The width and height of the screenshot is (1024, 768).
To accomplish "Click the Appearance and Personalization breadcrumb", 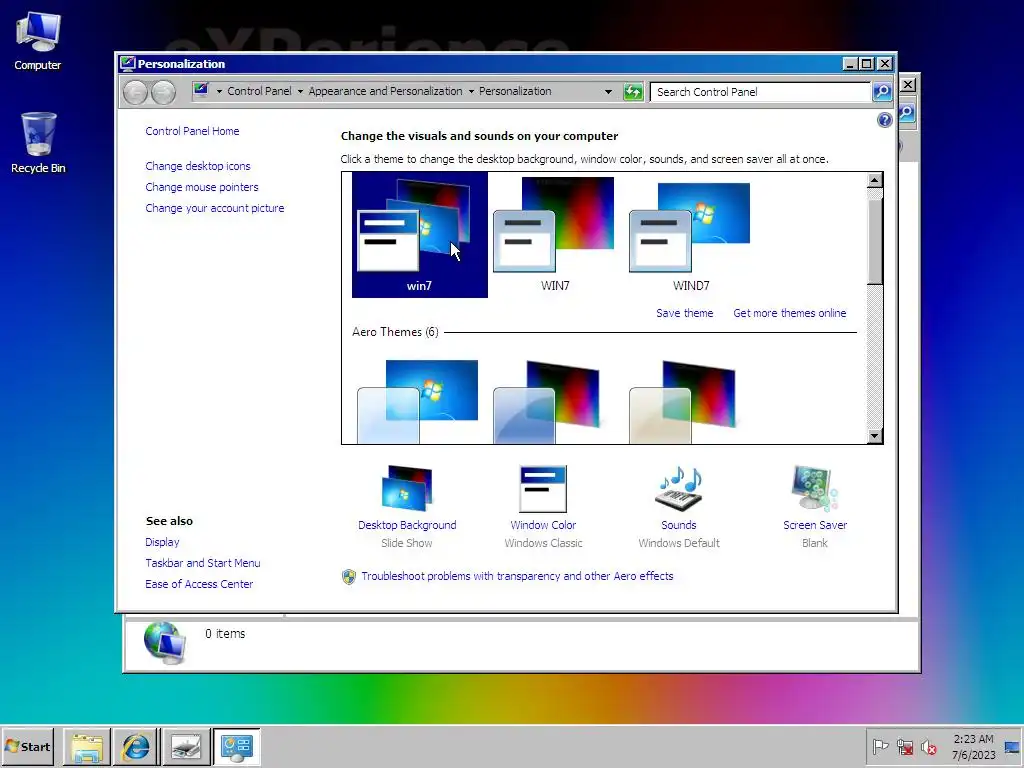I will 385,91.
